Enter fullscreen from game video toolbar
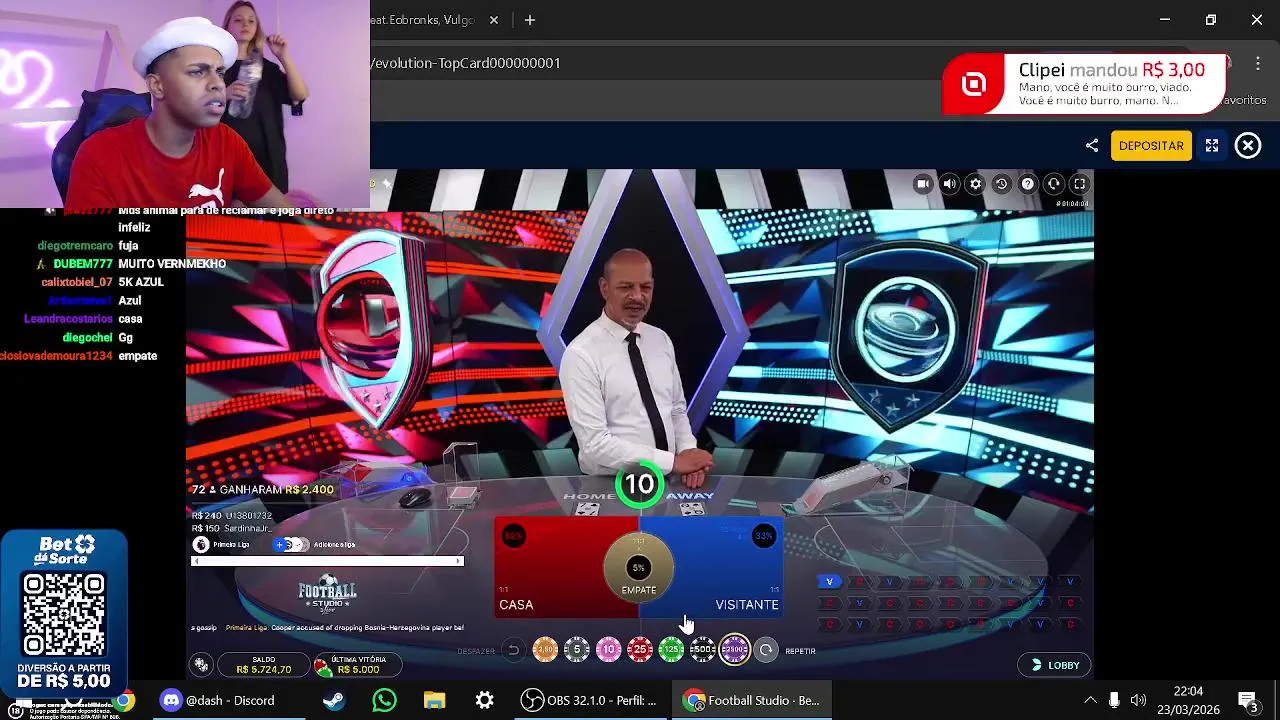The width and height of the screenshot is (1280, 720). pos(1079,184)
